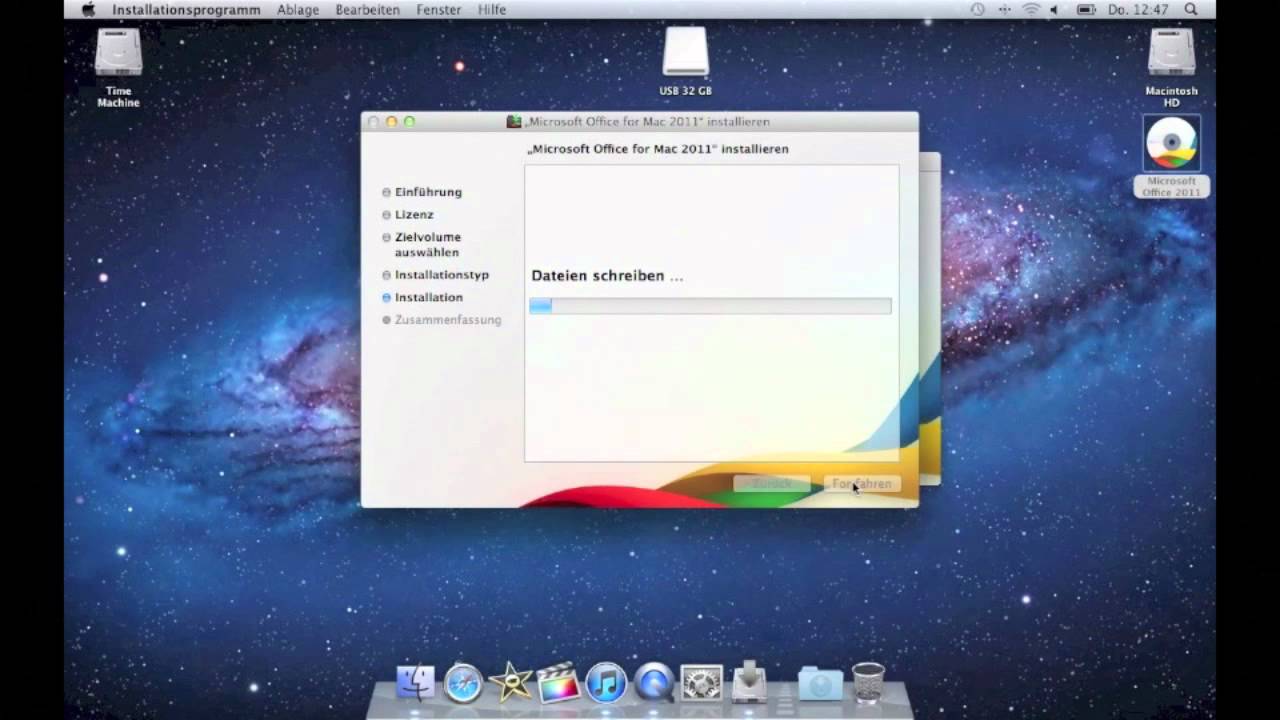Open the Apple menu

pos(88,9)
